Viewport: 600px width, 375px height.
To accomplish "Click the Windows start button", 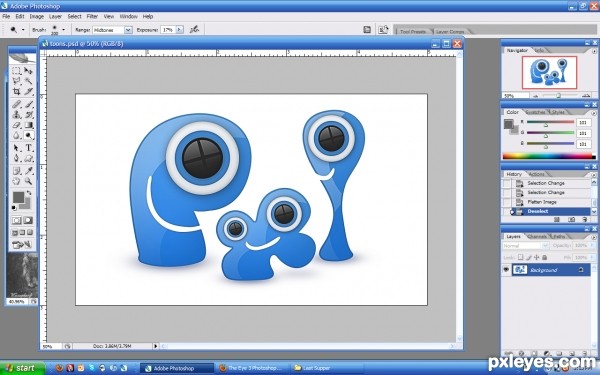I will click(21, 368).
